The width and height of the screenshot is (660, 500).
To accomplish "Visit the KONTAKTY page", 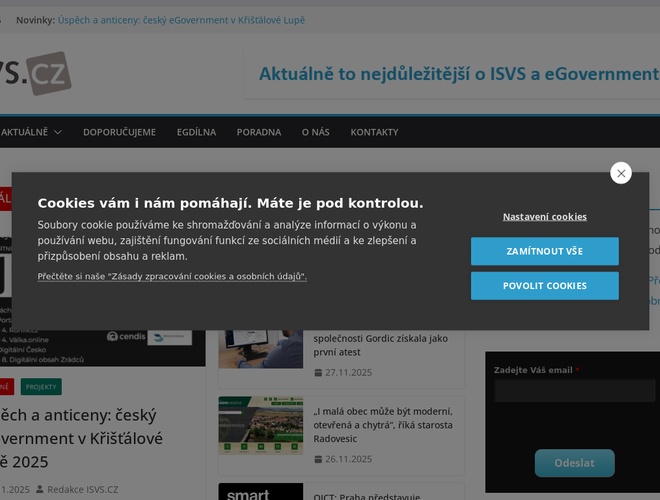I will 374,132.
